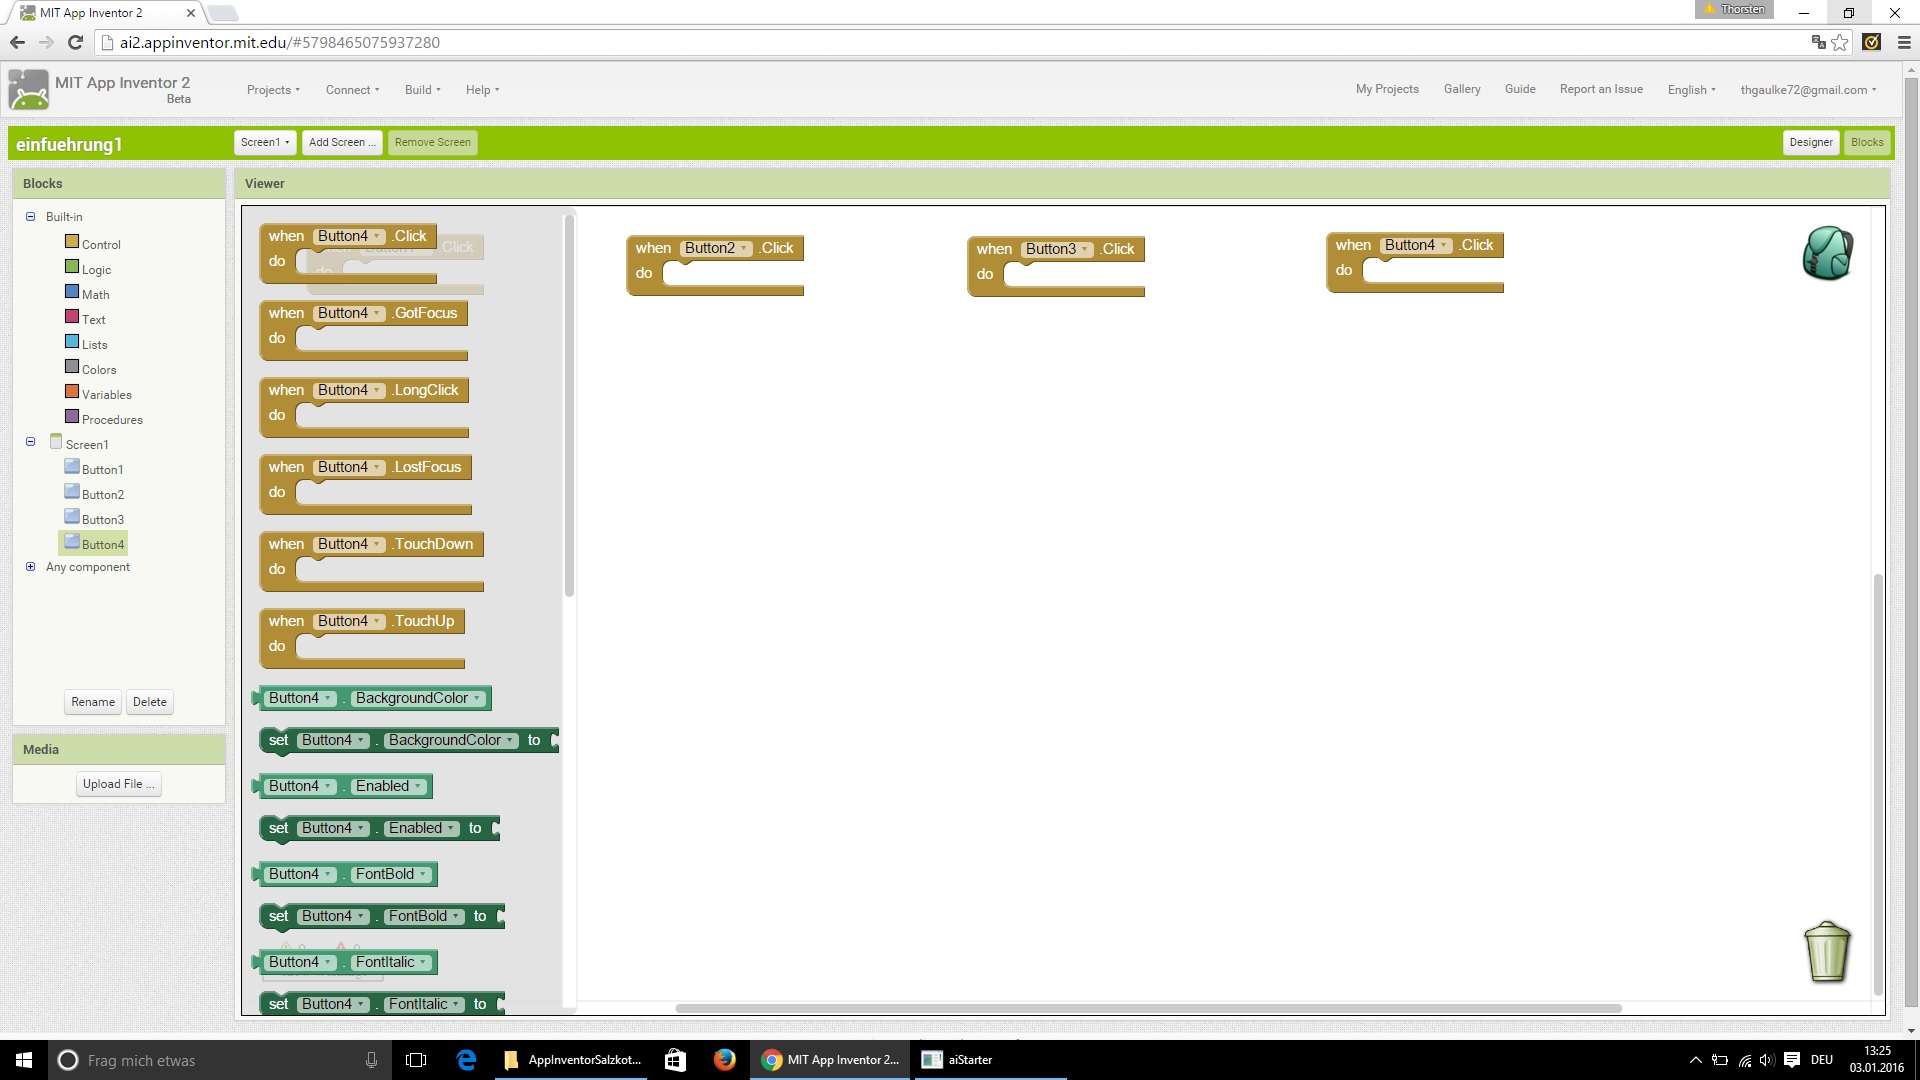Open Edge browser from taskbar

[x=466, y=1060]
